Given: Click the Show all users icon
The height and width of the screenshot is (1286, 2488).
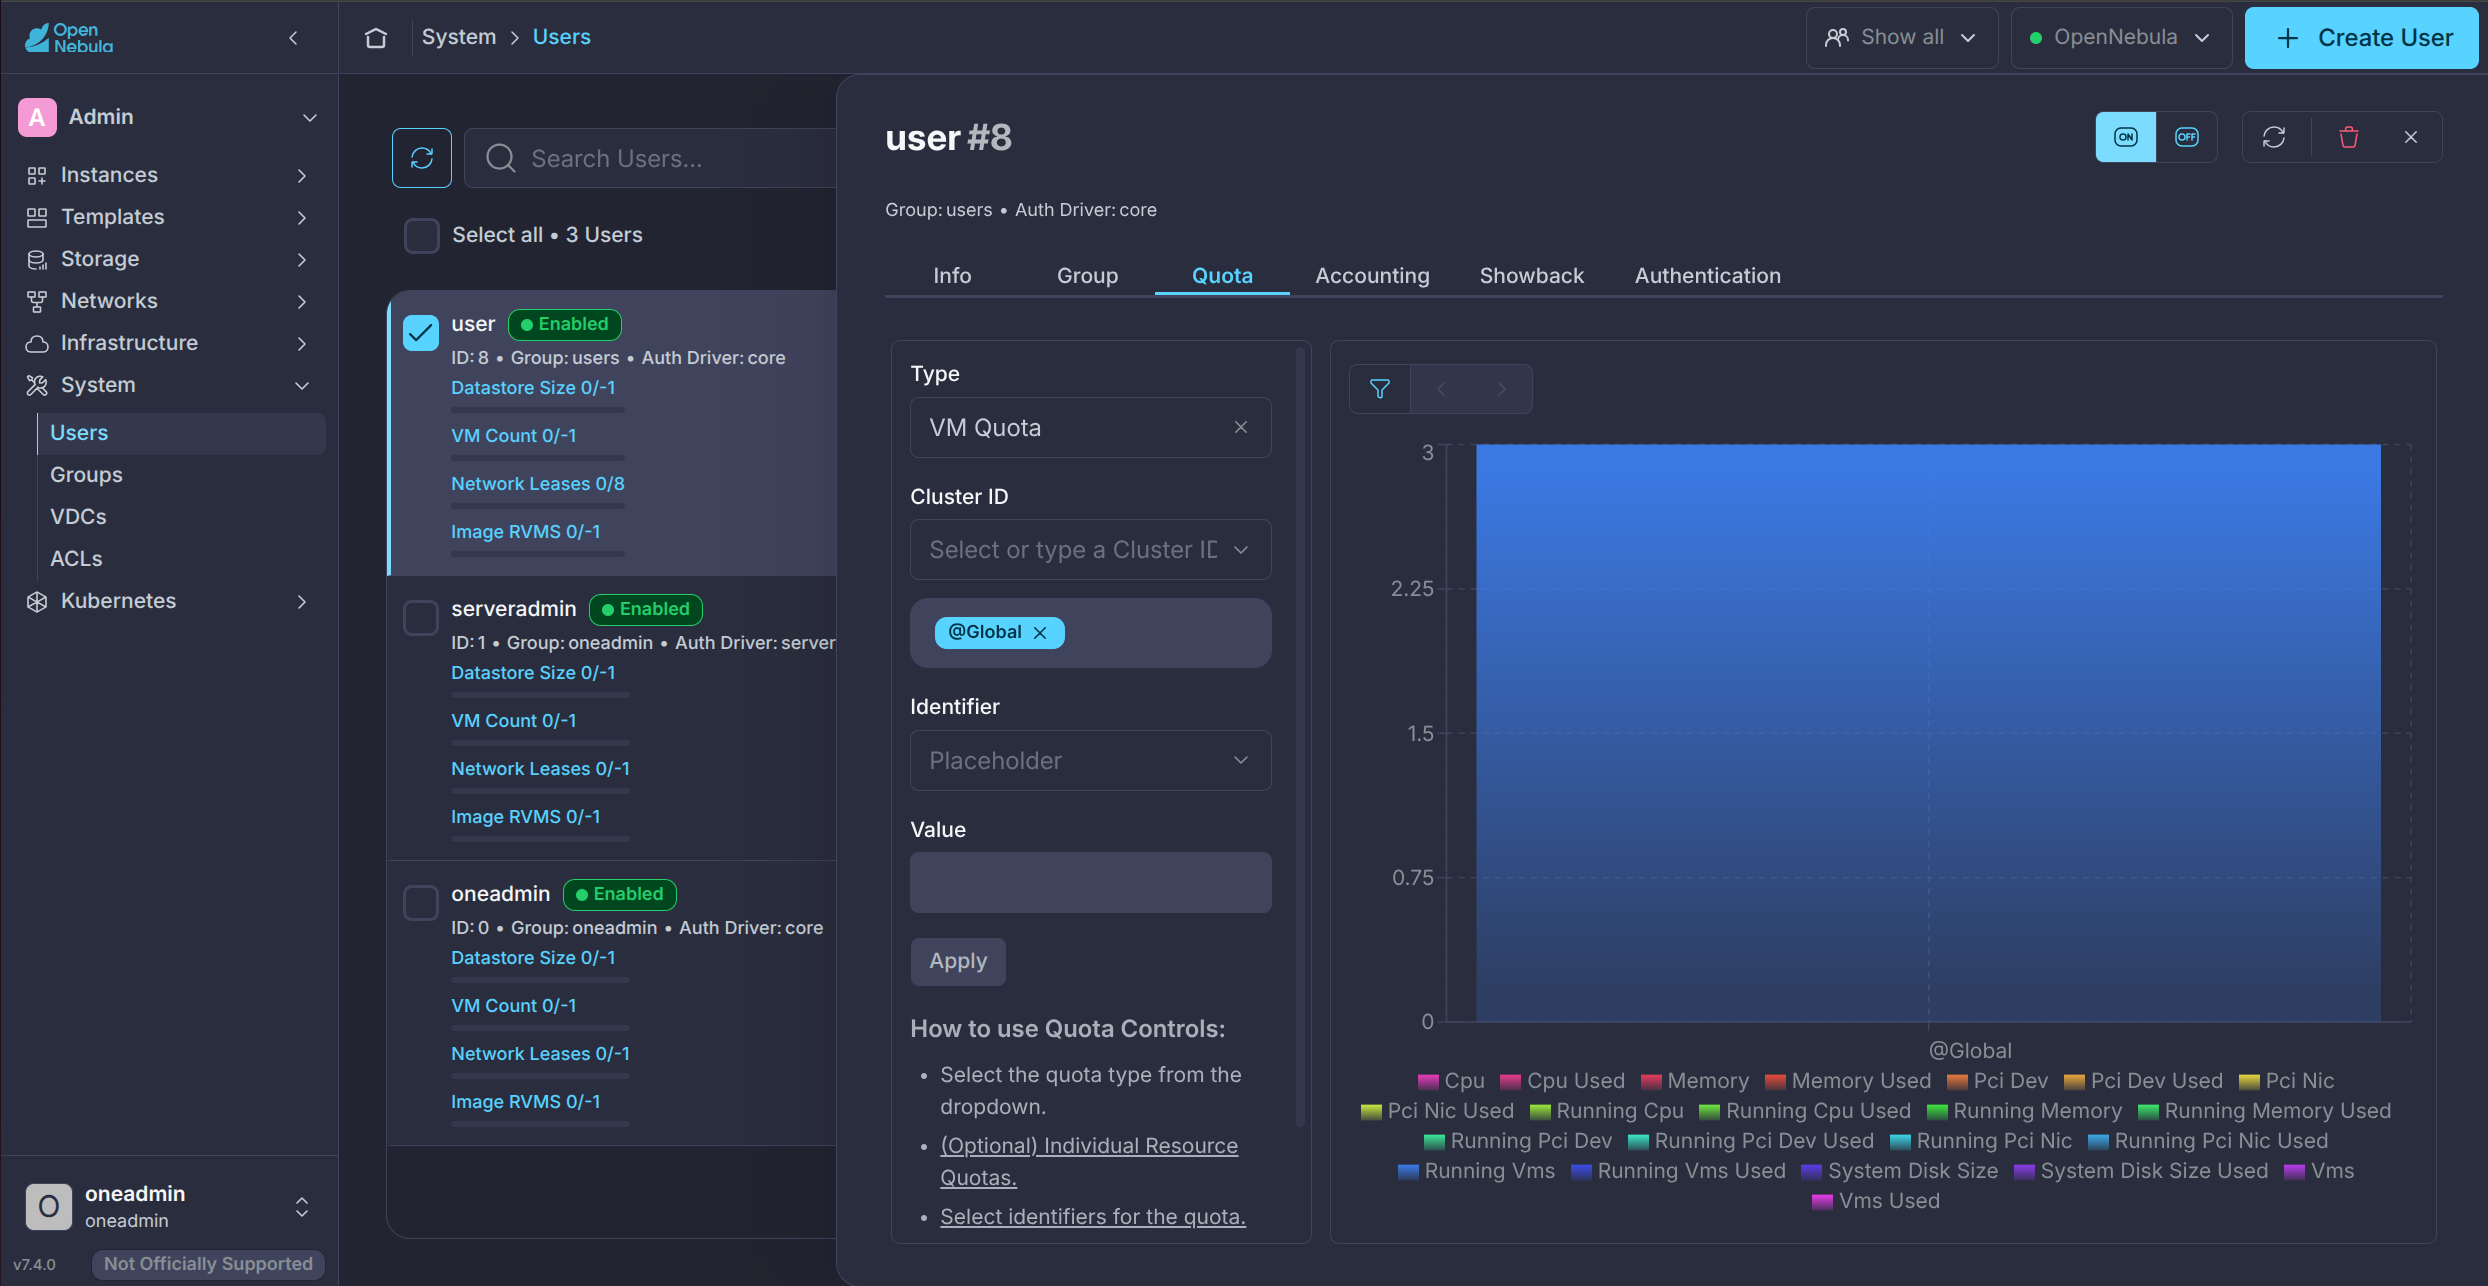Looking at the screenshot, I should pos(1837,38).
